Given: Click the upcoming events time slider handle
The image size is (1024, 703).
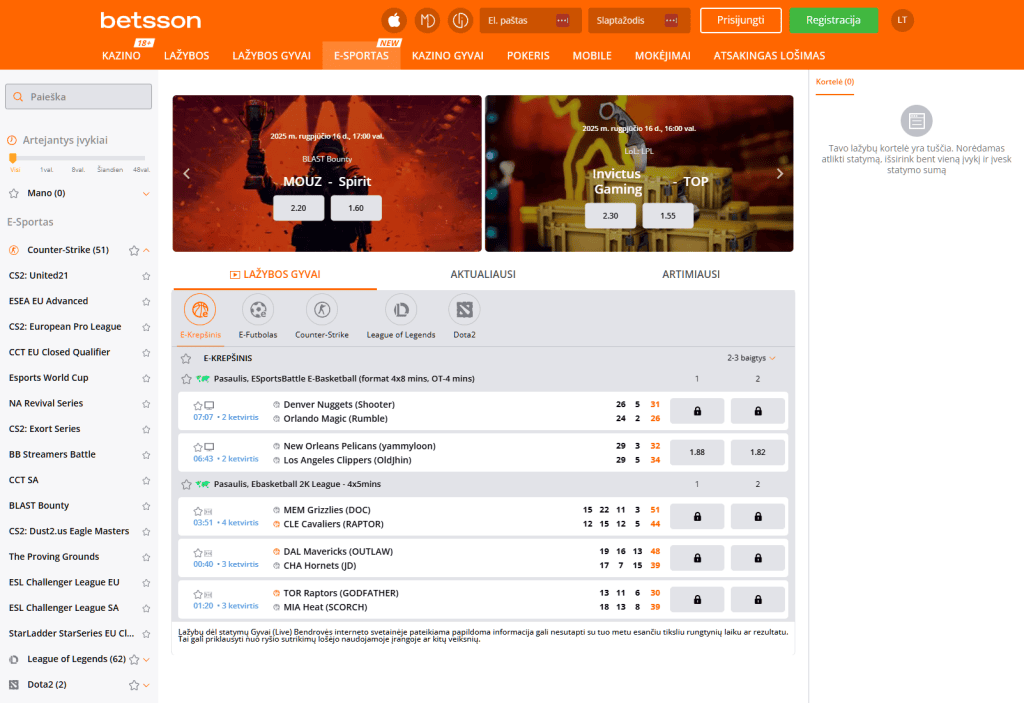Looking at the screenshot, I should (12, 158).
